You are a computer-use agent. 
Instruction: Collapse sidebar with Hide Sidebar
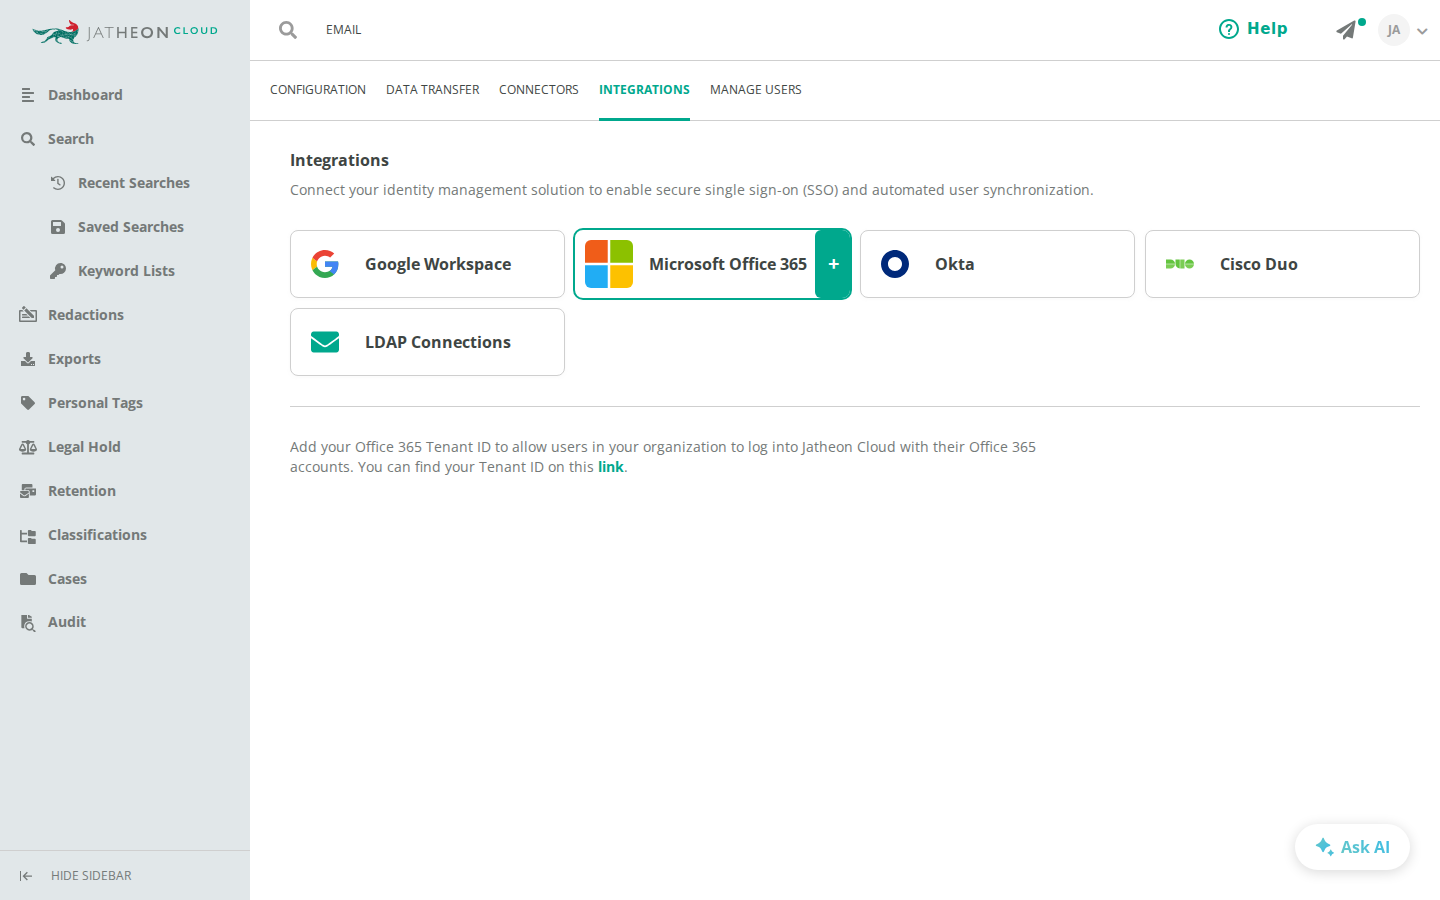point(76,876)
